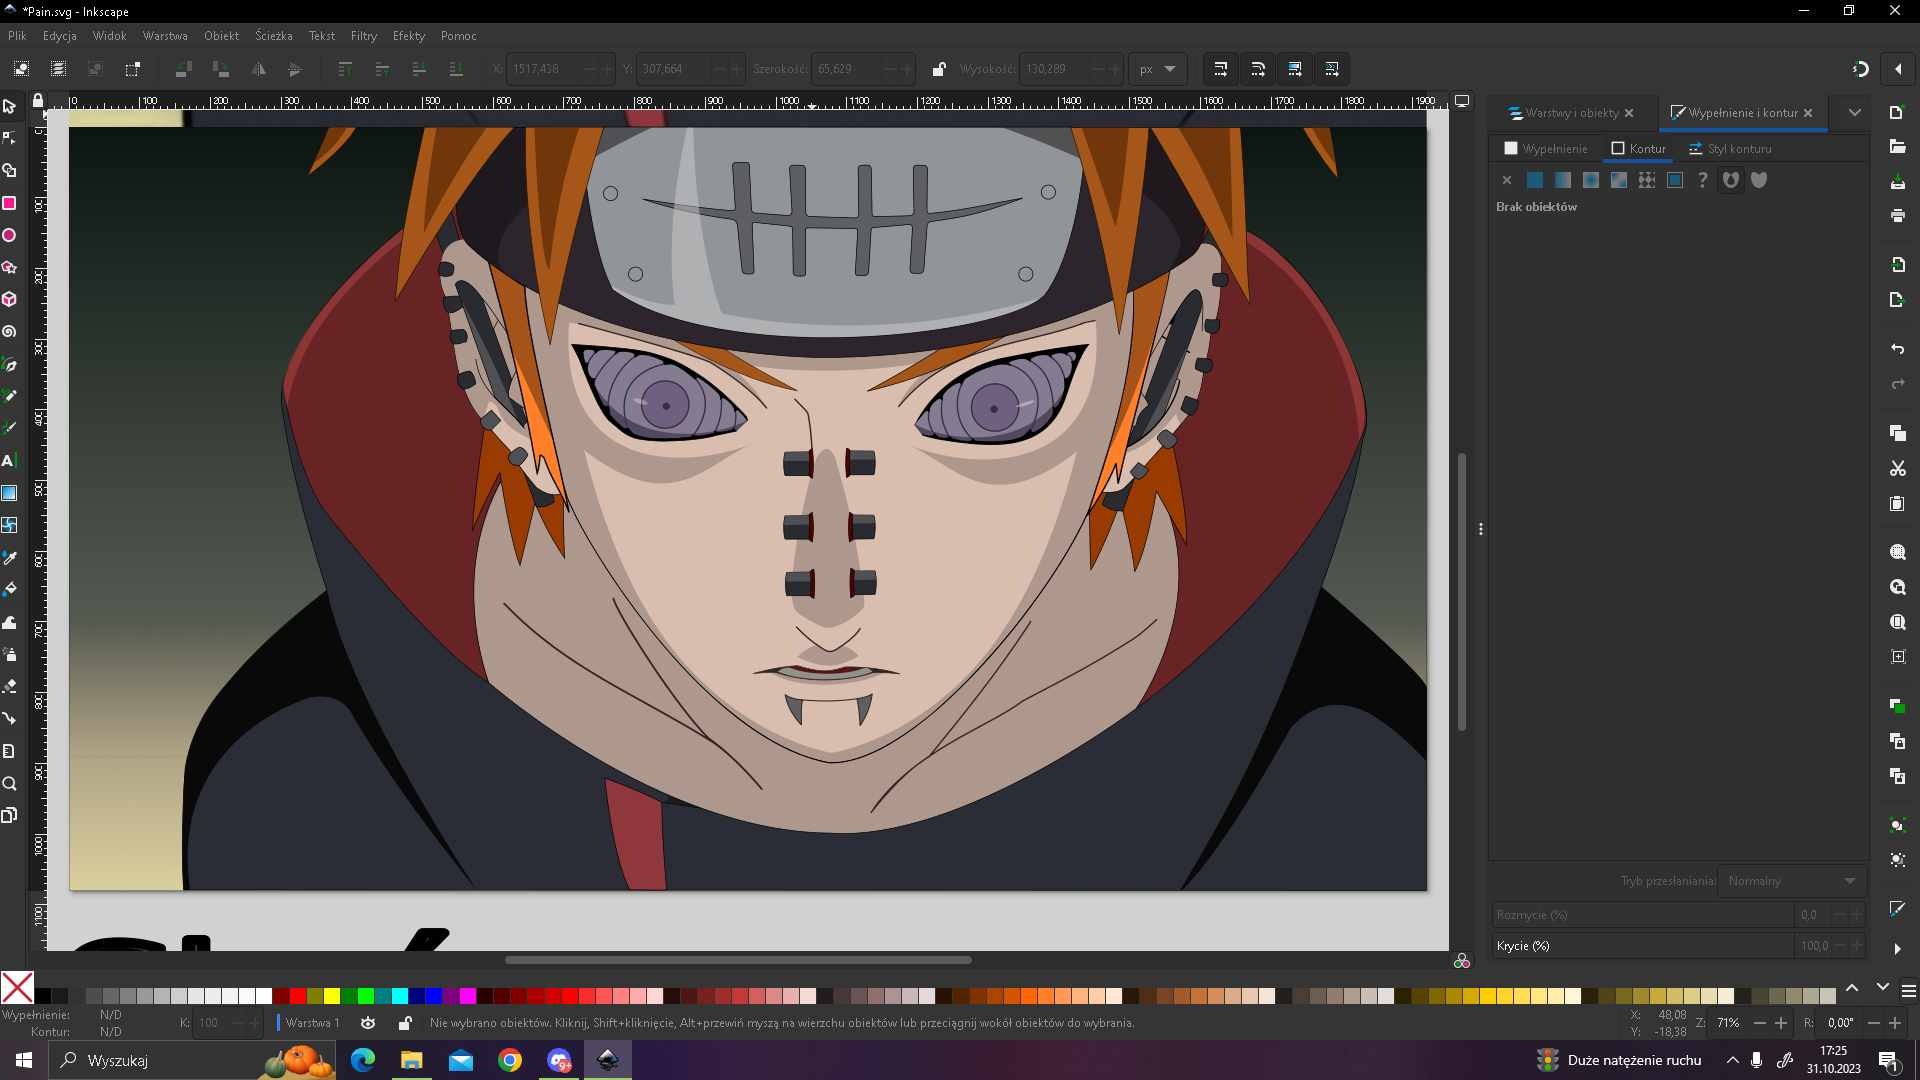
Task: Open the px units dropdown
Action: click(x=1158, y=69)
